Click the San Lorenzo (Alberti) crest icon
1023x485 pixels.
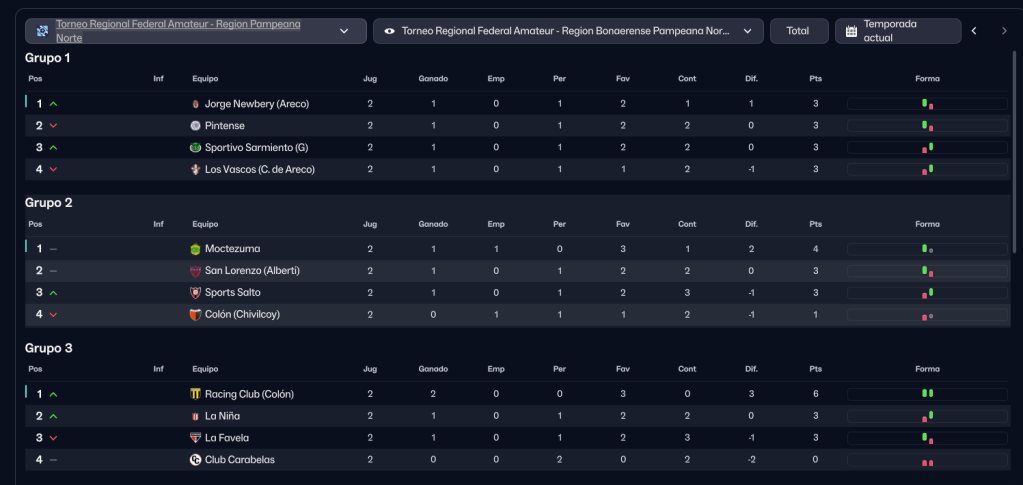[196, 271]
